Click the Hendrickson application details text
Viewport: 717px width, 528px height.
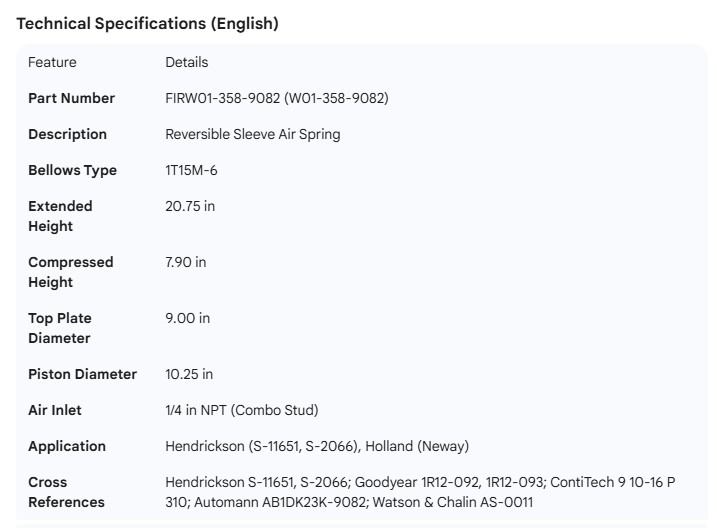pos(316,446)
